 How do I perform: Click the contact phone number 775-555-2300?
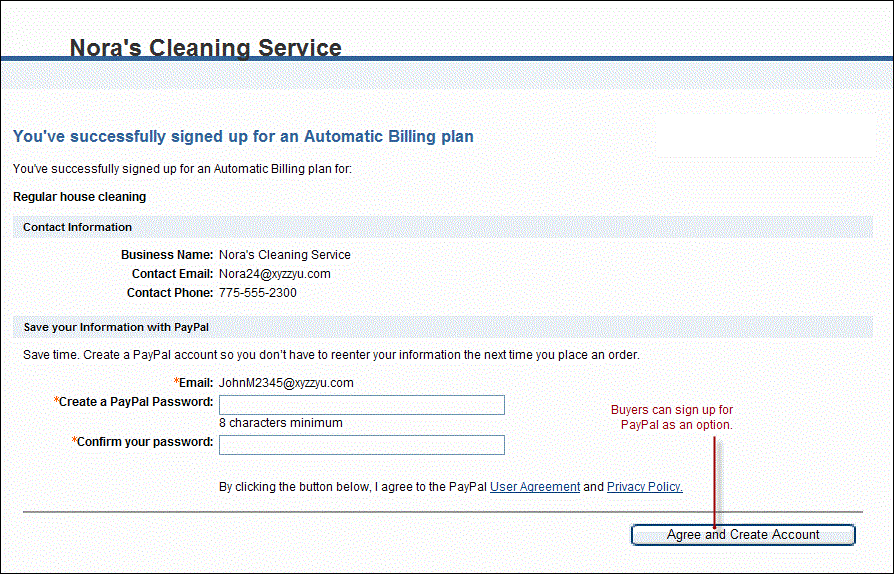pos(257,293)
